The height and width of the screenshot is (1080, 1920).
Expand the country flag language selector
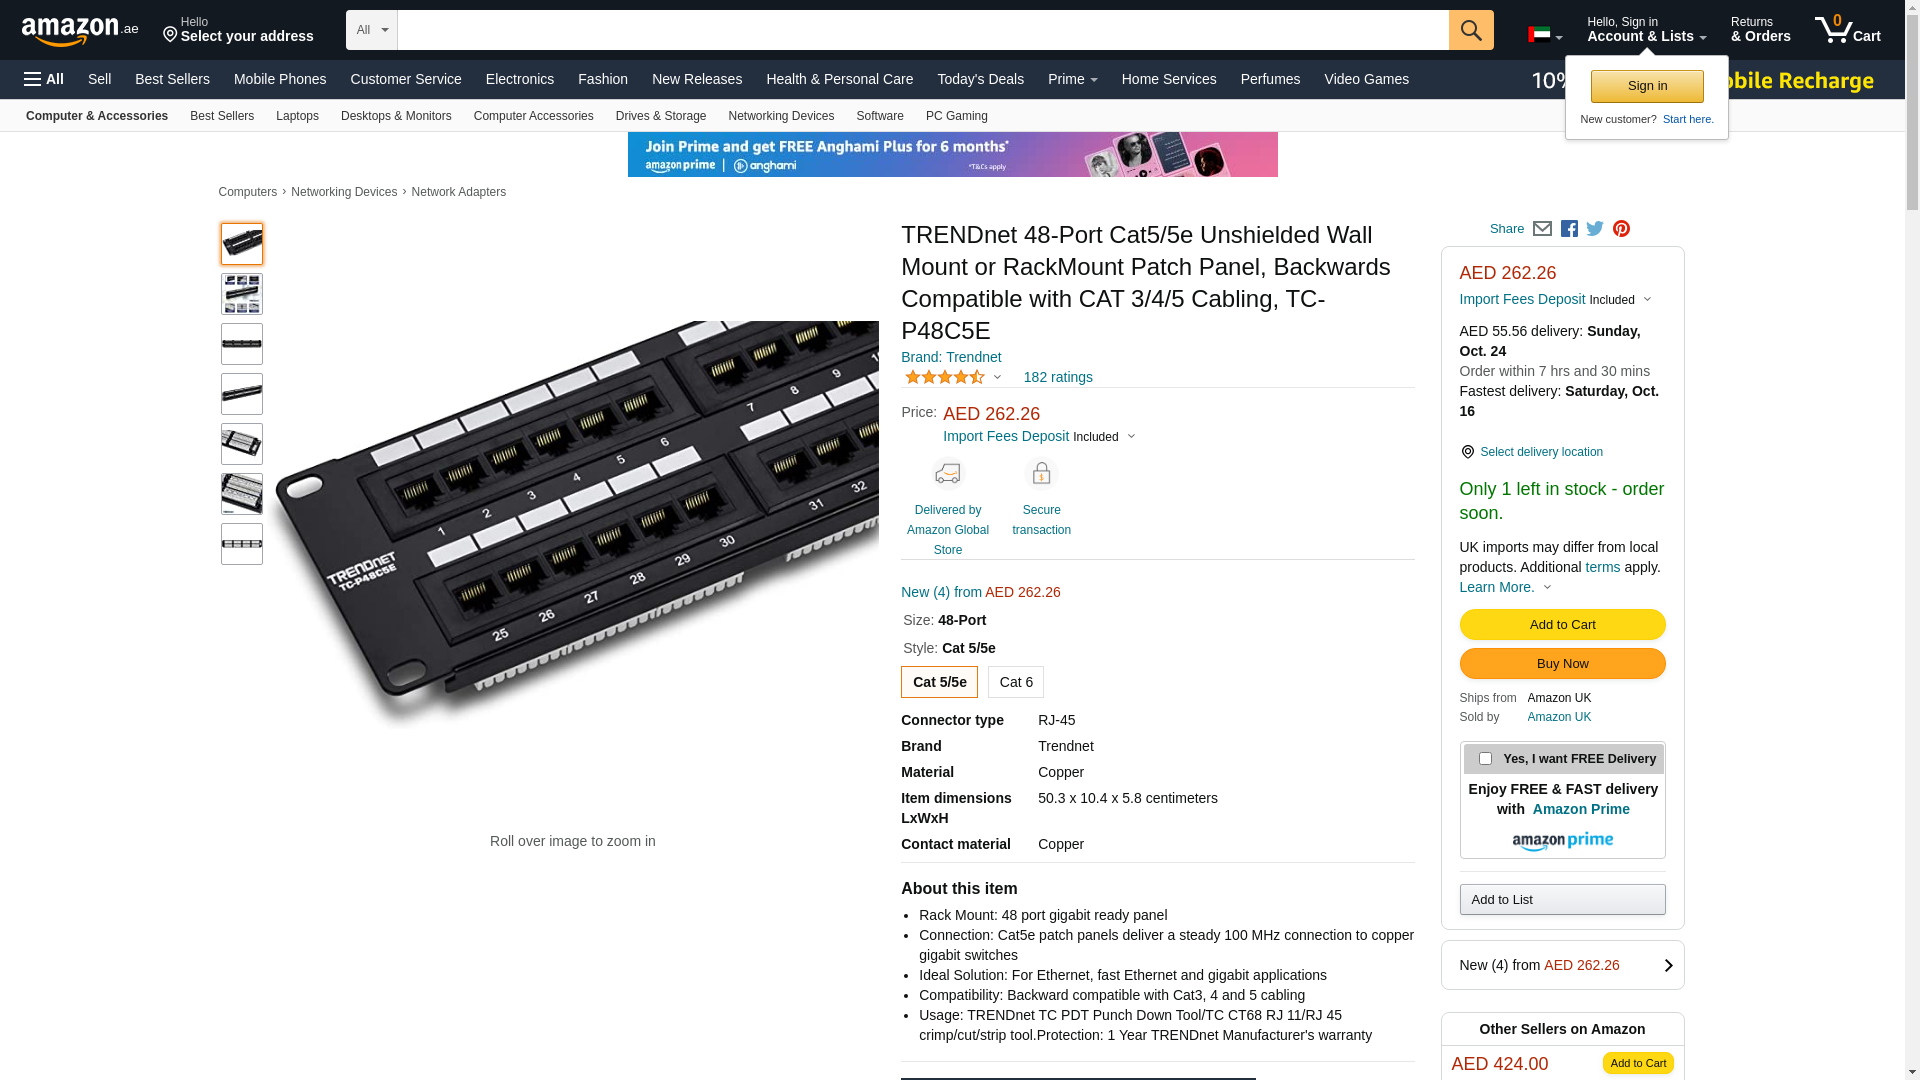pyautogui.click(x=1544, y=35)
